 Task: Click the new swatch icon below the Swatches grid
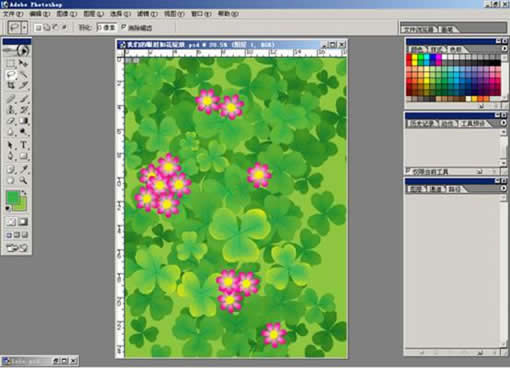point(481,106)
